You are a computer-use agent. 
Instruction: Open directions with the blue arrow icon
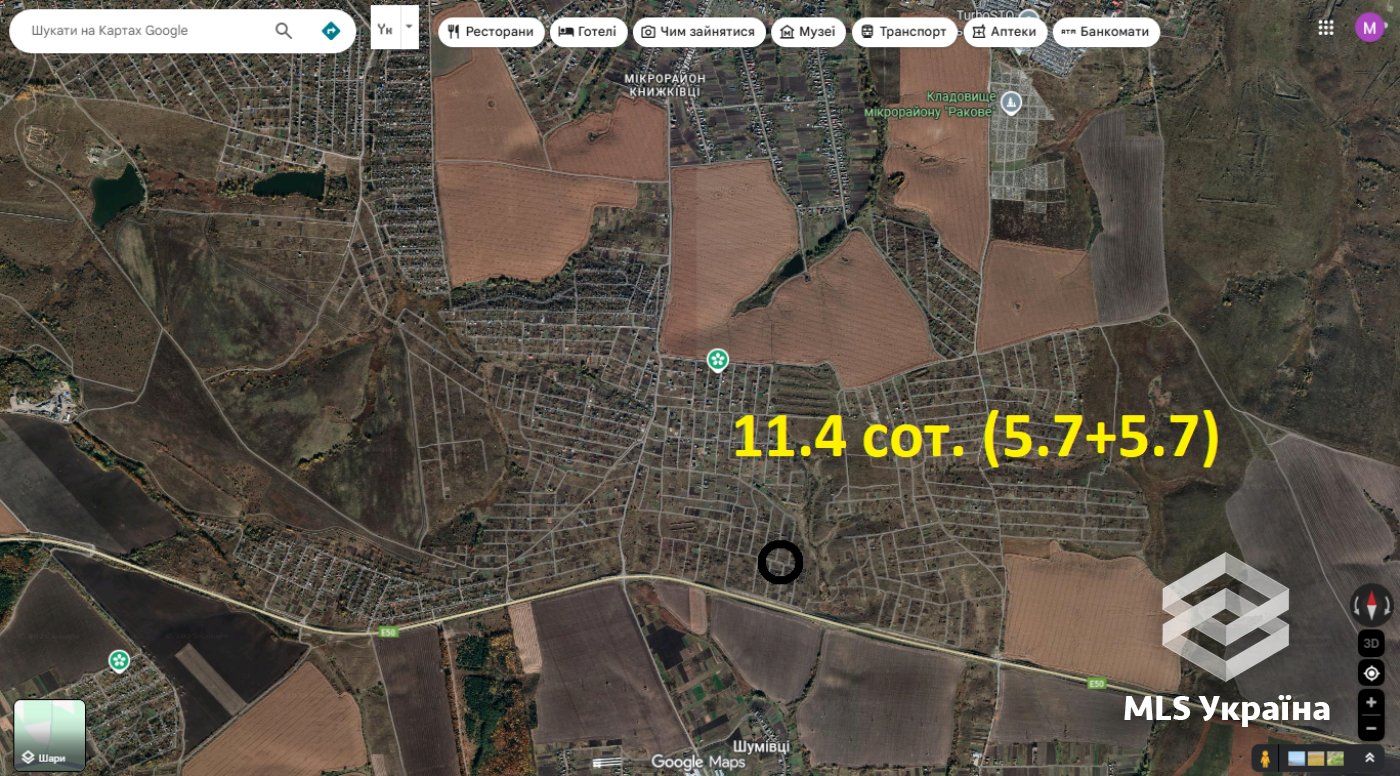331,31
